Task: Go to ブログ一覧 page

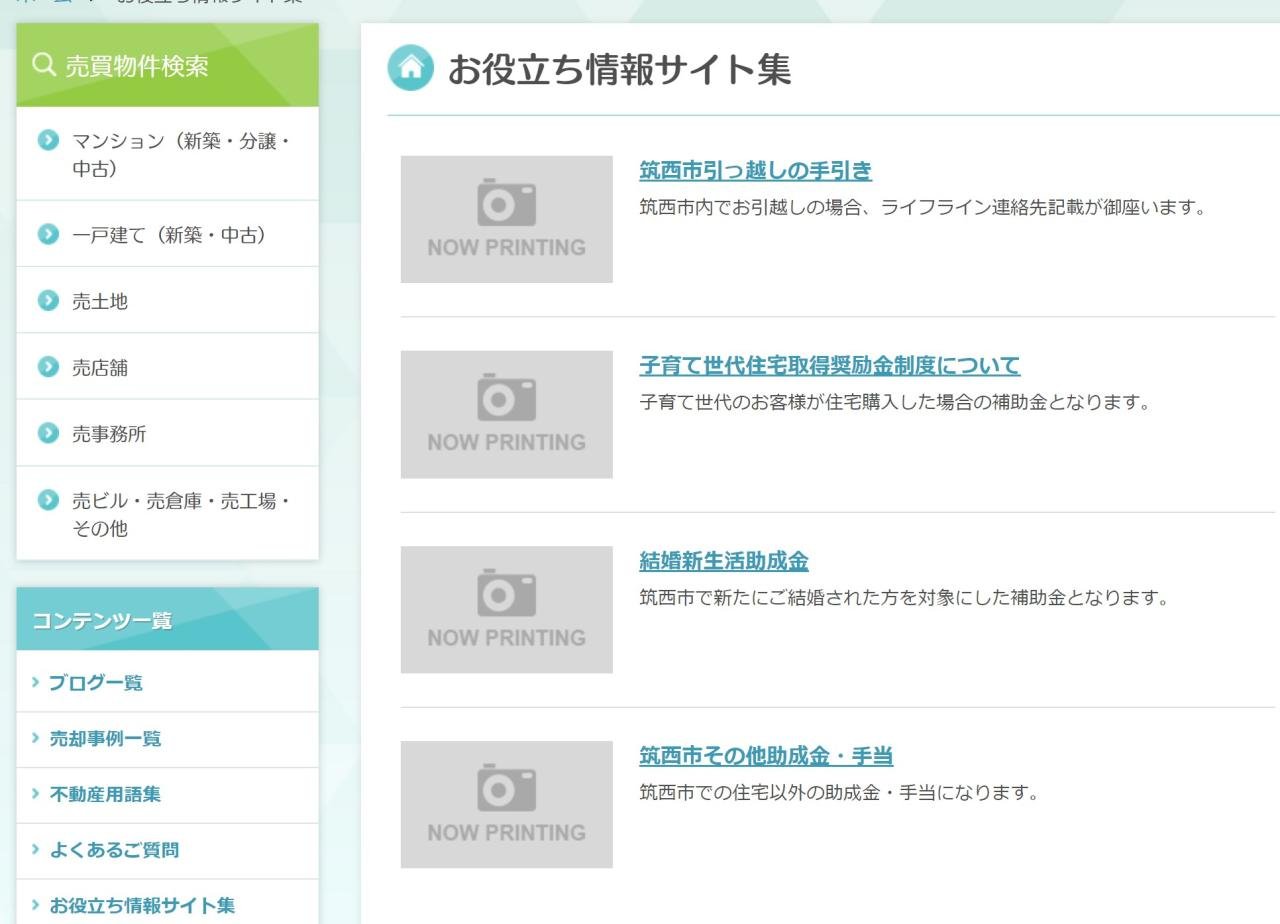Action: [x=96, y=683]
